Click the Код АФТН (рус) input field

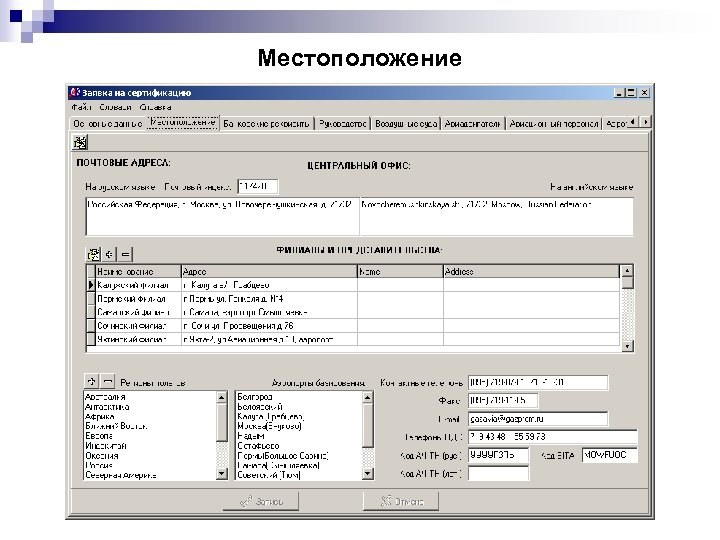pos(498,455)
